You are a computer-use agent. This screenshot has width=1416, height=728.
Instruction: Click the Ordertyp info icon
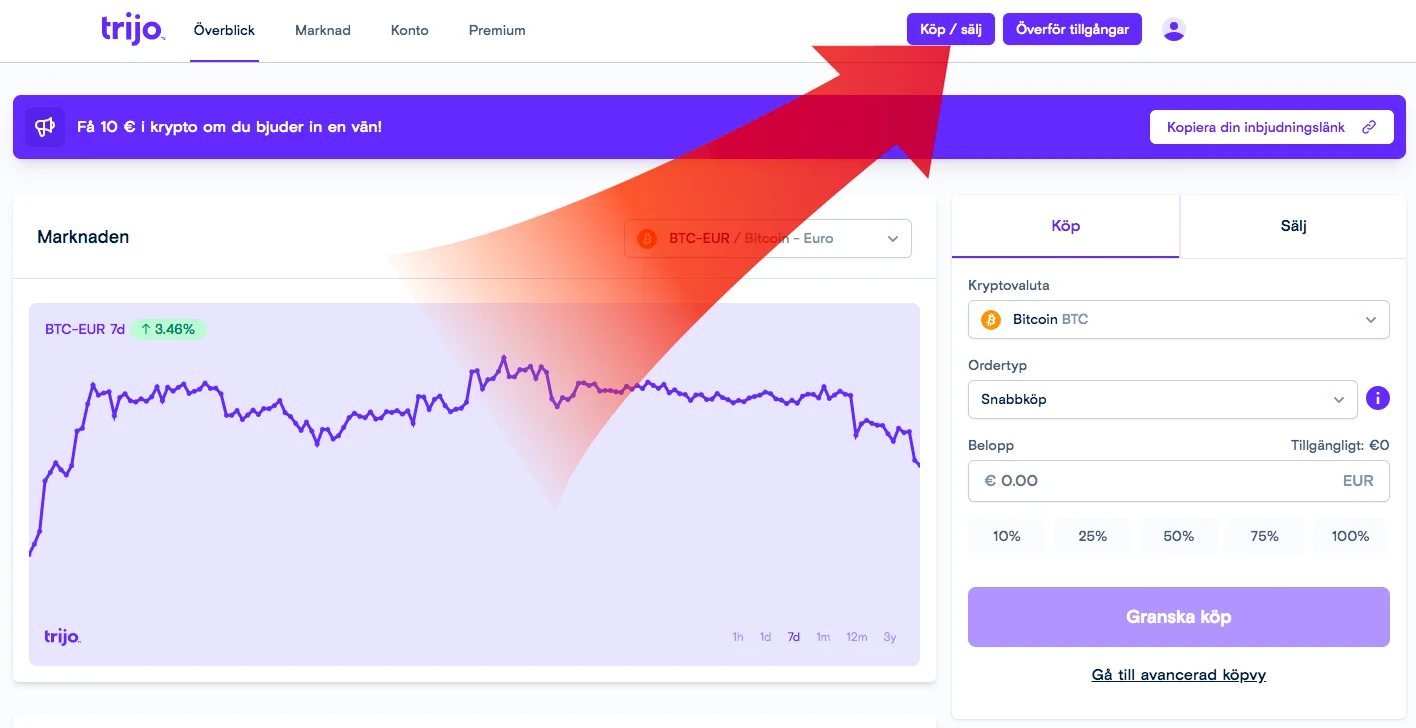(1377, 399)
